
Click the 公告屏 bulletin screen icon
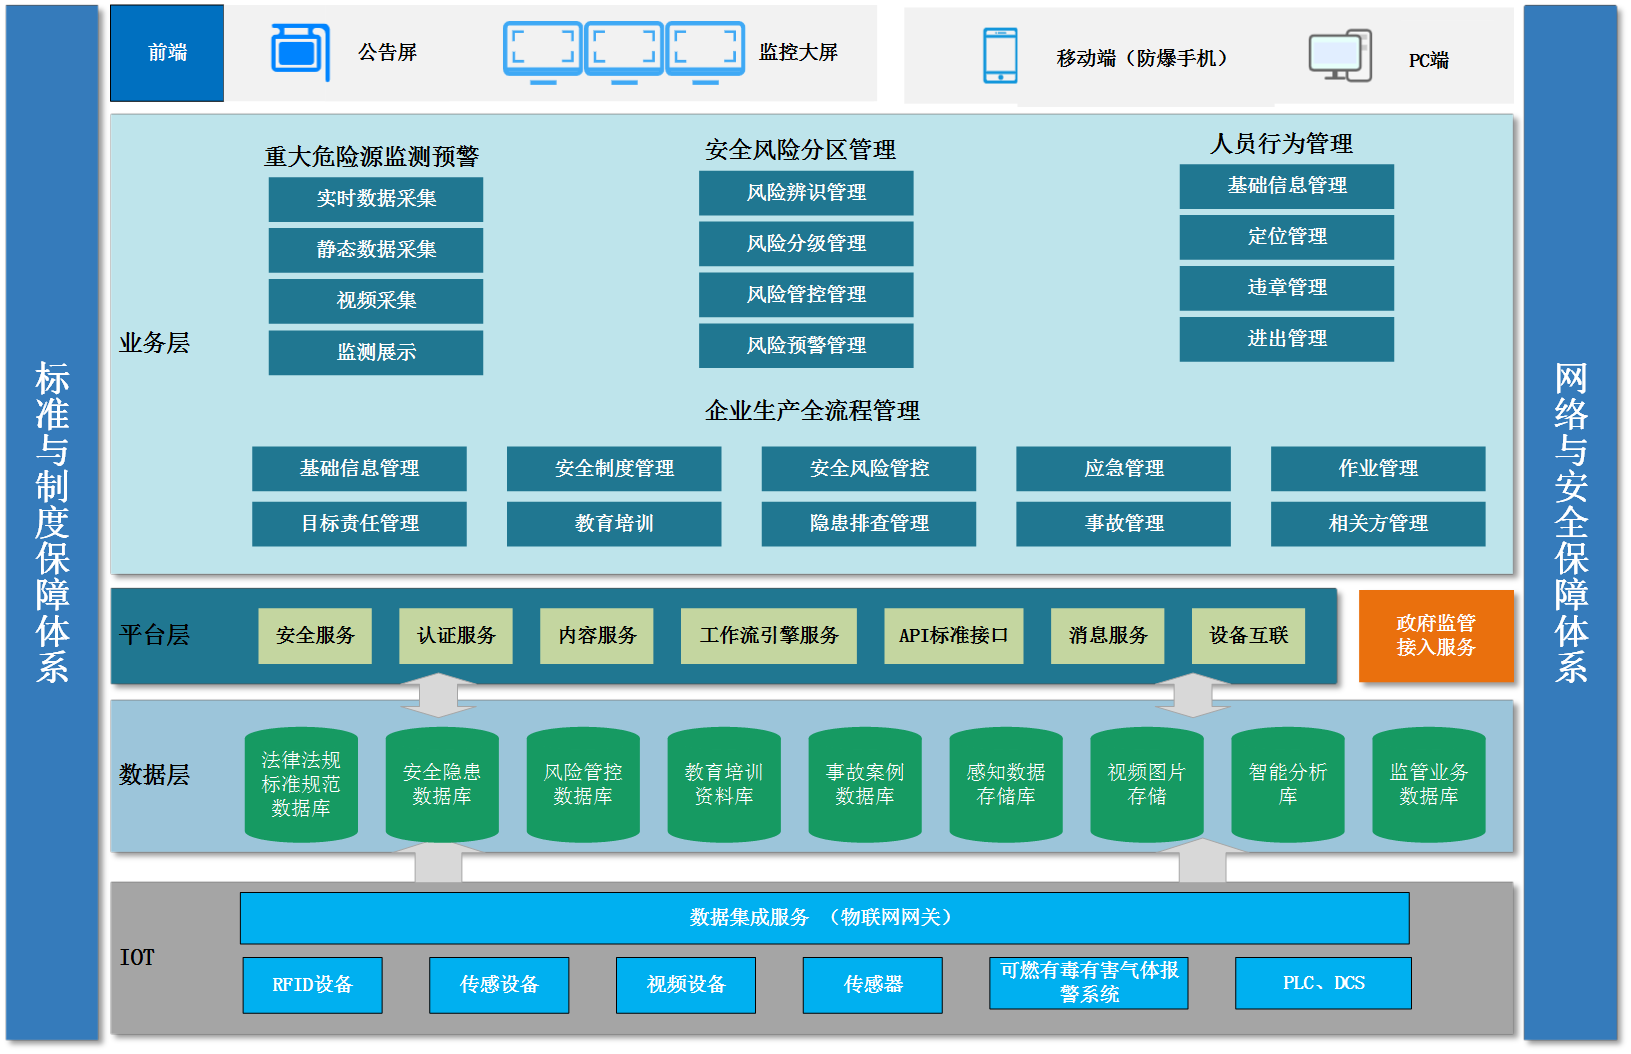[299, 52]
